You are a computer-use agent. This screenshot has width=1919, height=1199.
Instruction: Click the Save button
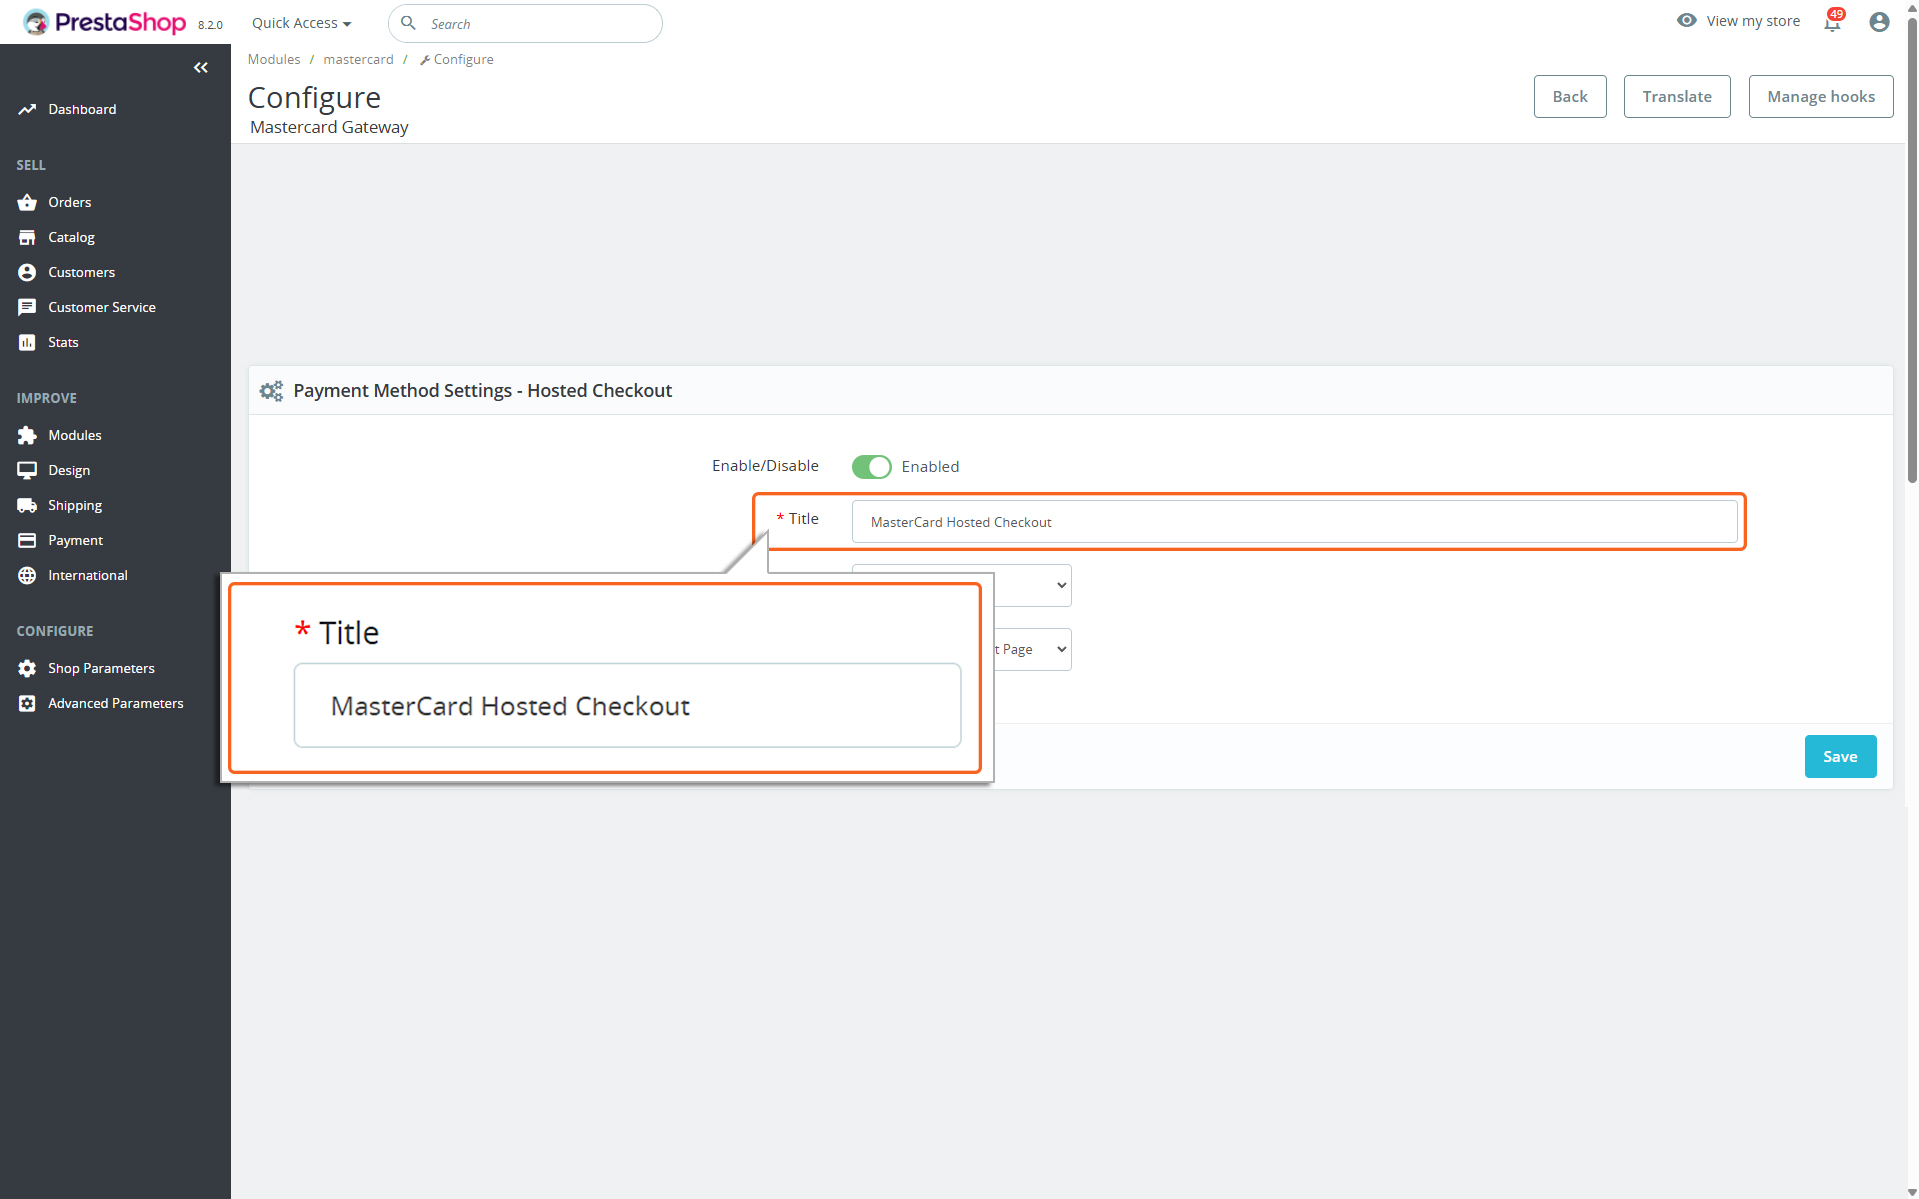point(1839,757)
